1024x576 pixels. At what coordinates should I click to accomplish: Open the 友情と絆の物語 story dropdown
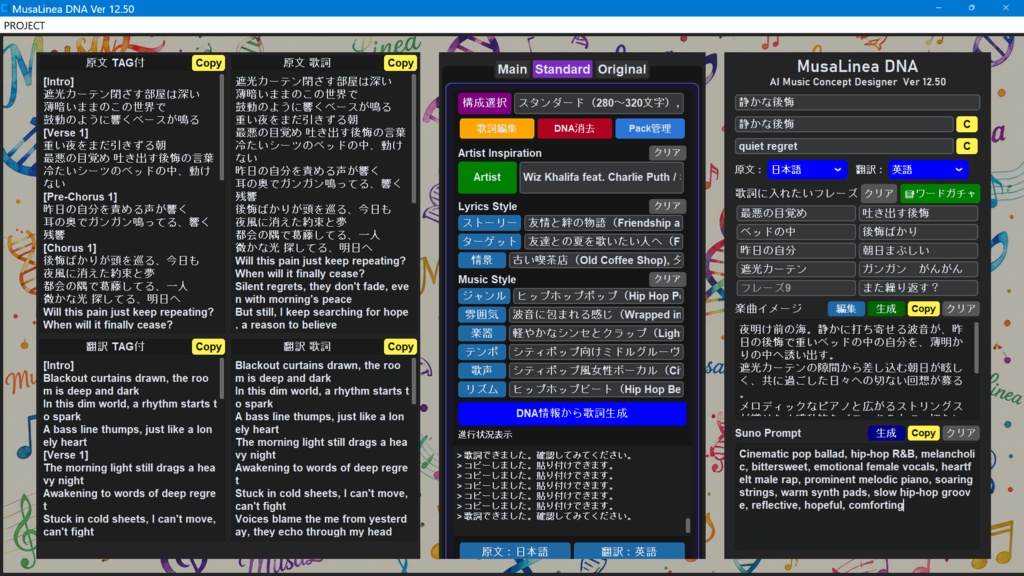pyautogui.click(x=603, y=223)
